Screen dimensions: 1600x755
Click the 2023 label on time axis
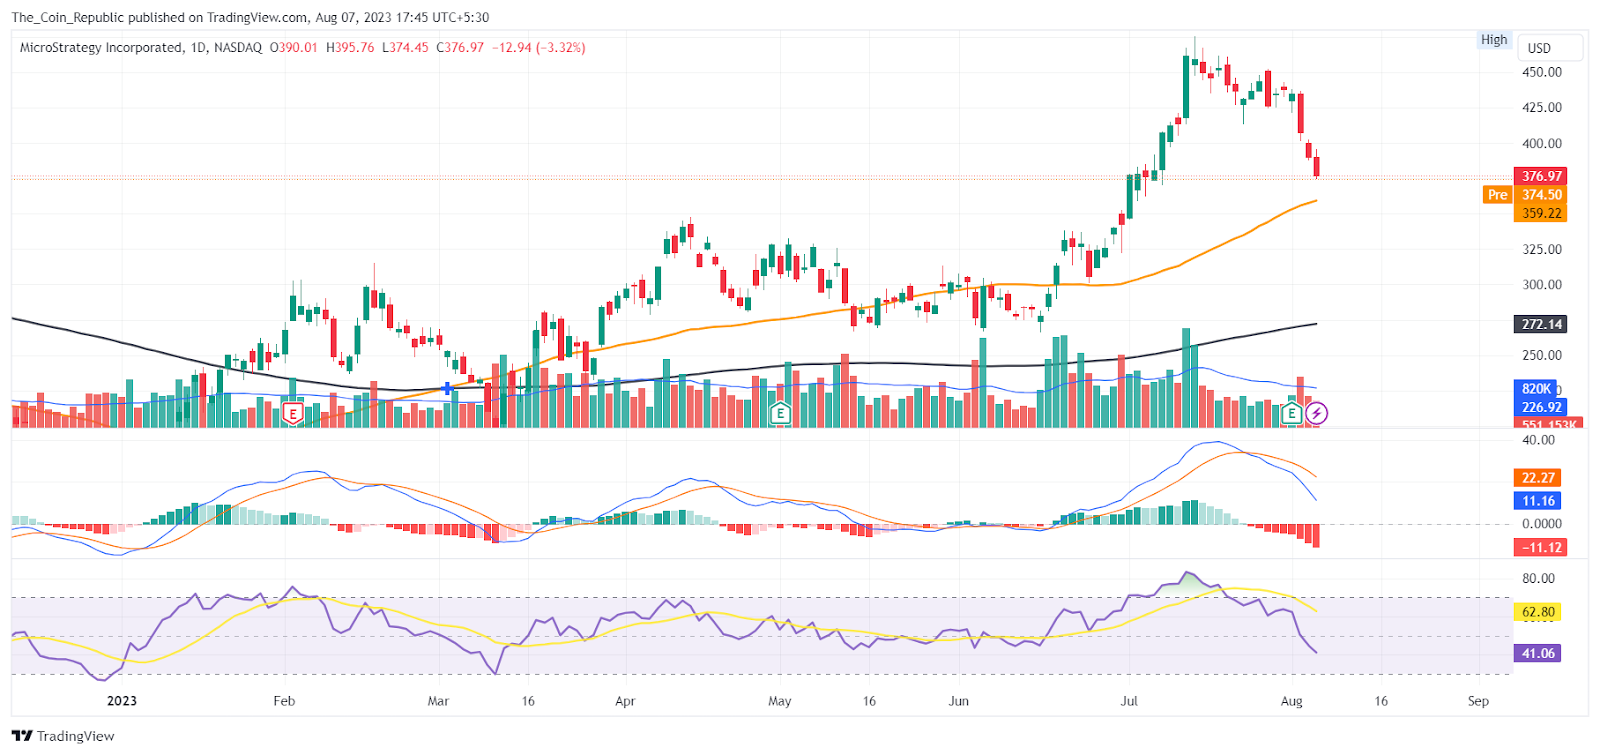pyautogui.click(x=122, y=701)
